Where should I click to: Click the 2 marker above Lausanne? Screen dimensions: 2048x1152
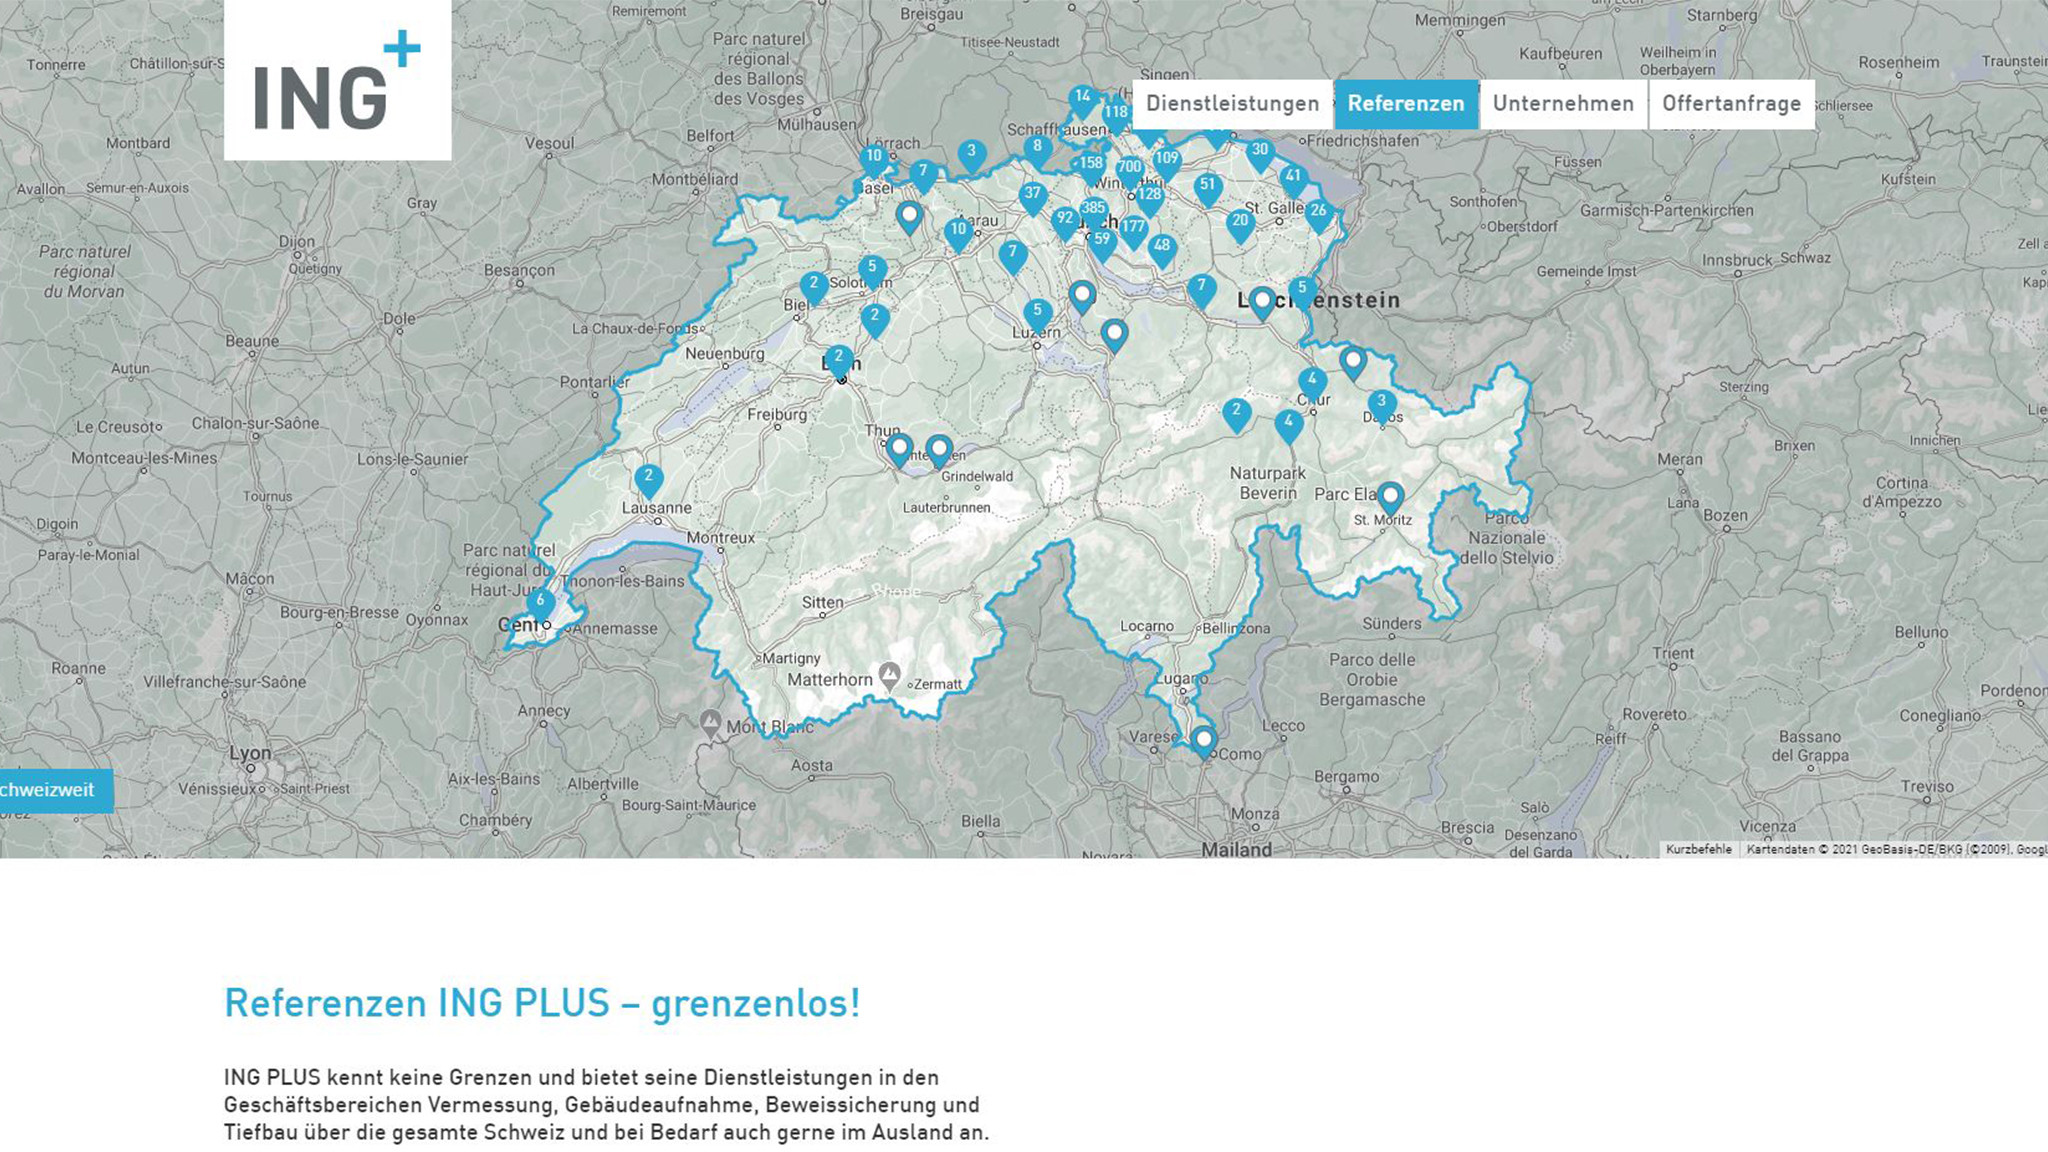(649, 479)
